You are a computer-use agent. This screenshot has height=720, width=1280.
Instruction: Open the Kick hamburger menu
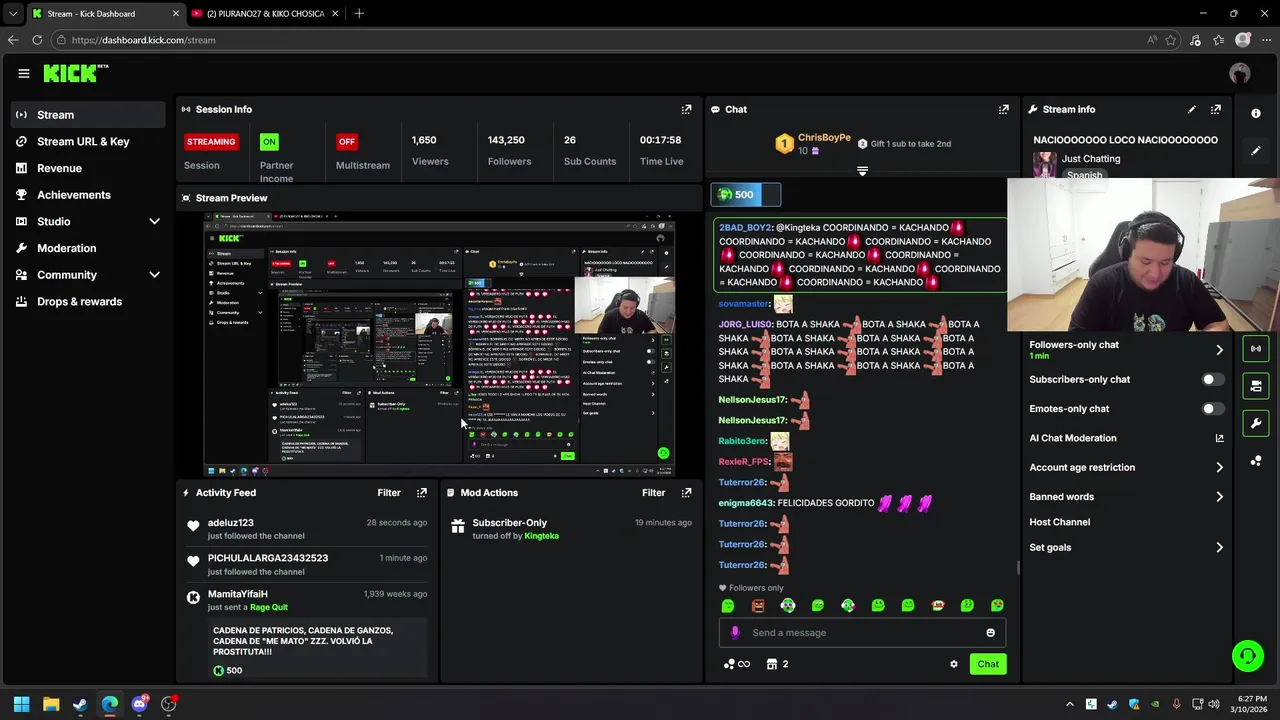pyautogui.click(x=24, y=73)
